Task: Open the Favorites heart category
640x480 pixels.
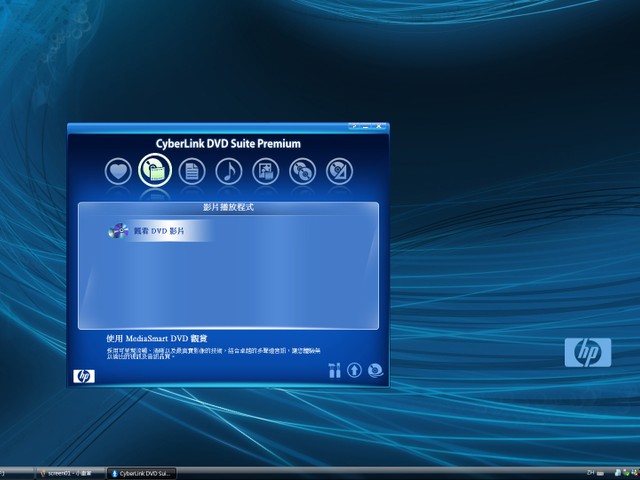Action: 118,171
